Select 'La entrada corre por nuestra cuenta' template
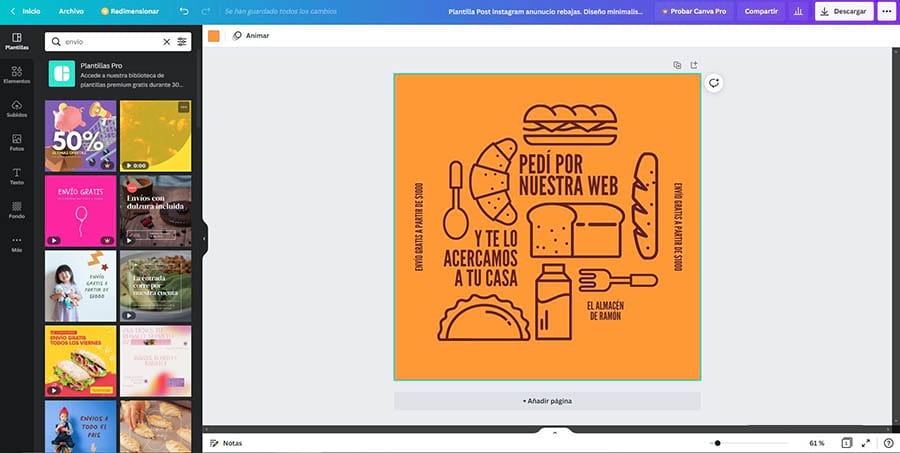Image resolution: width=900 pixels, height=453 pixels. tap(156, 286)
